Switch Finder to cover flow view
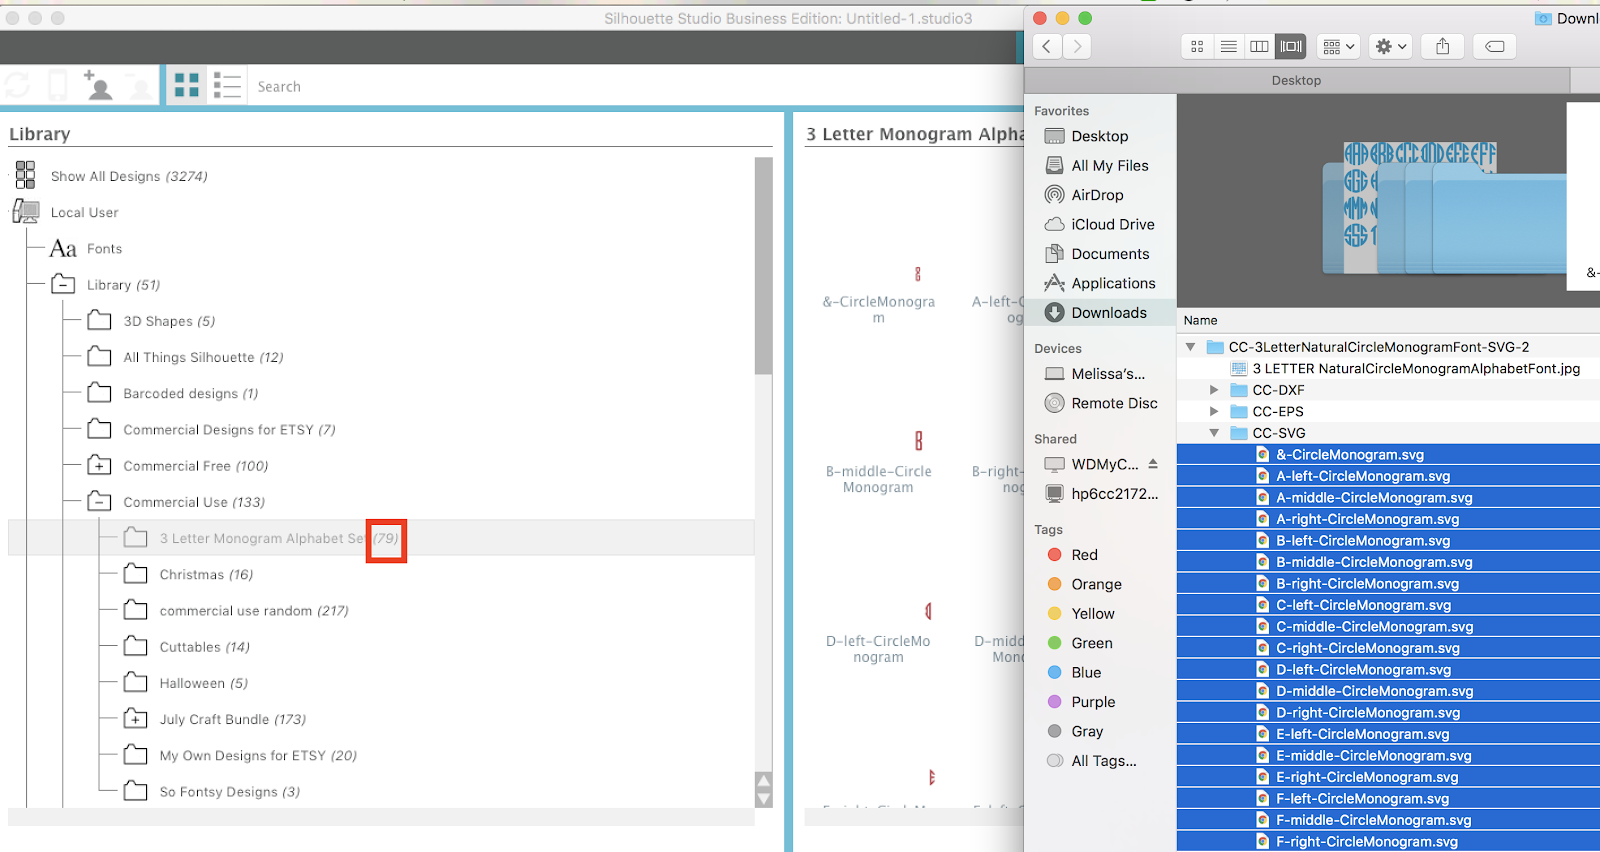Image resolution: width=1600 pixels, height=852 pixels. tap(1291, 46)
